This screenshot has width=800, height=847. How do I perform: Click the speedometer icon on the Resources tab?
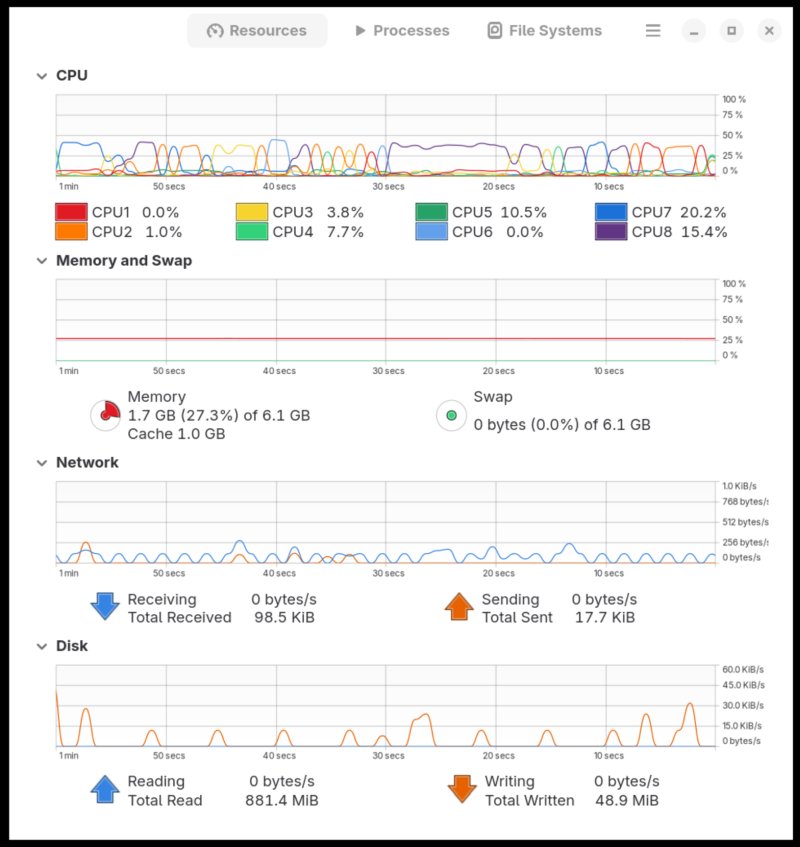(x=213, y=30)
